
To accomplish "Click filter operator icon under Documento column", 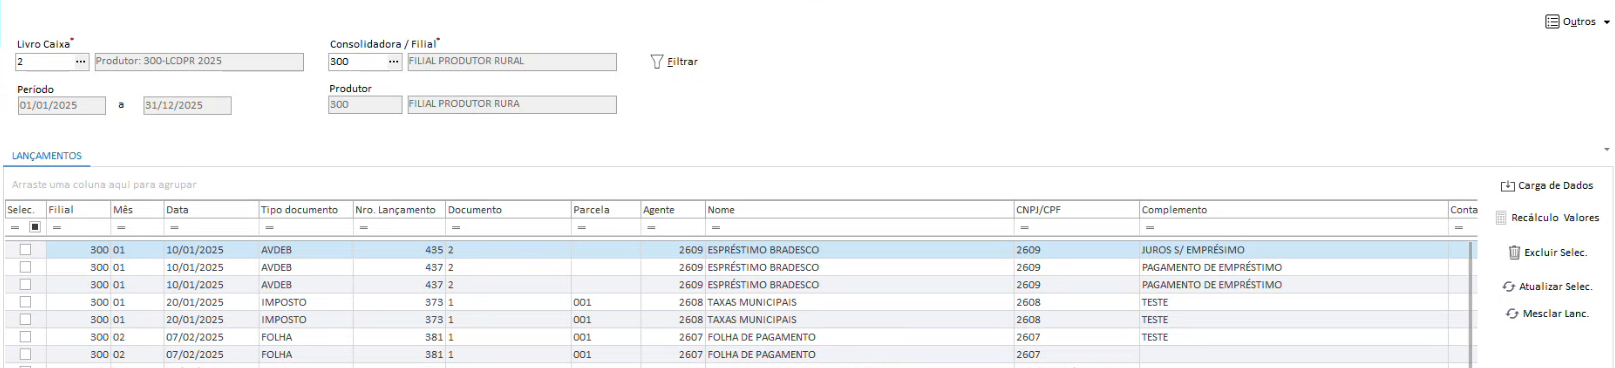I will tap(456, 228).
